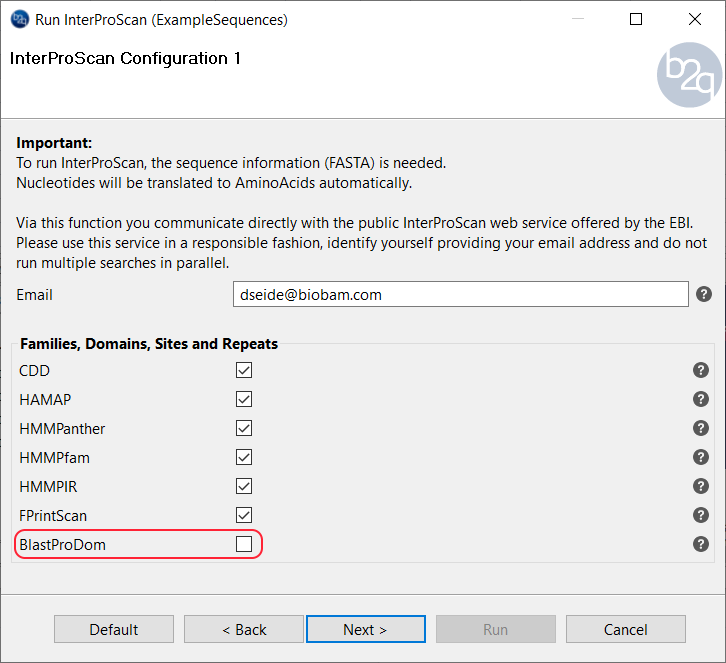Screen dimensions: 726x663
Task: Open the HMMPfam help icon
Action: [x=701, y=457]
